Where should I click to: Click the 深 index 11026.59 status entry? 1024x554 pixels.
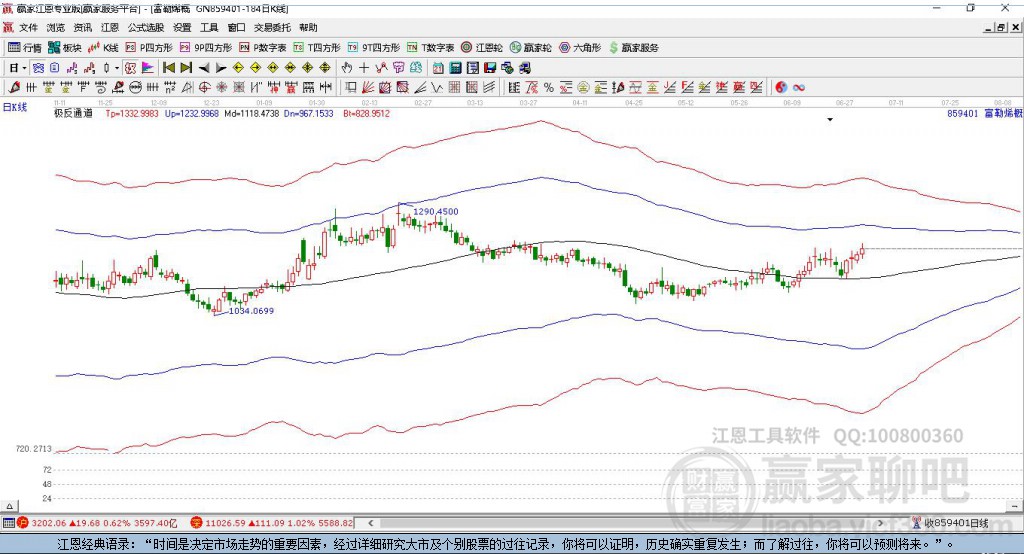point(272,523)
